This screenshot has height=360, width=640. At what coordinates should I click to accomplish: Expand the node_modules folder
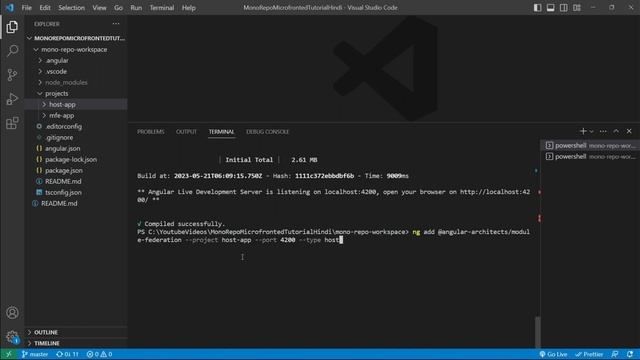tap(76, 82)
